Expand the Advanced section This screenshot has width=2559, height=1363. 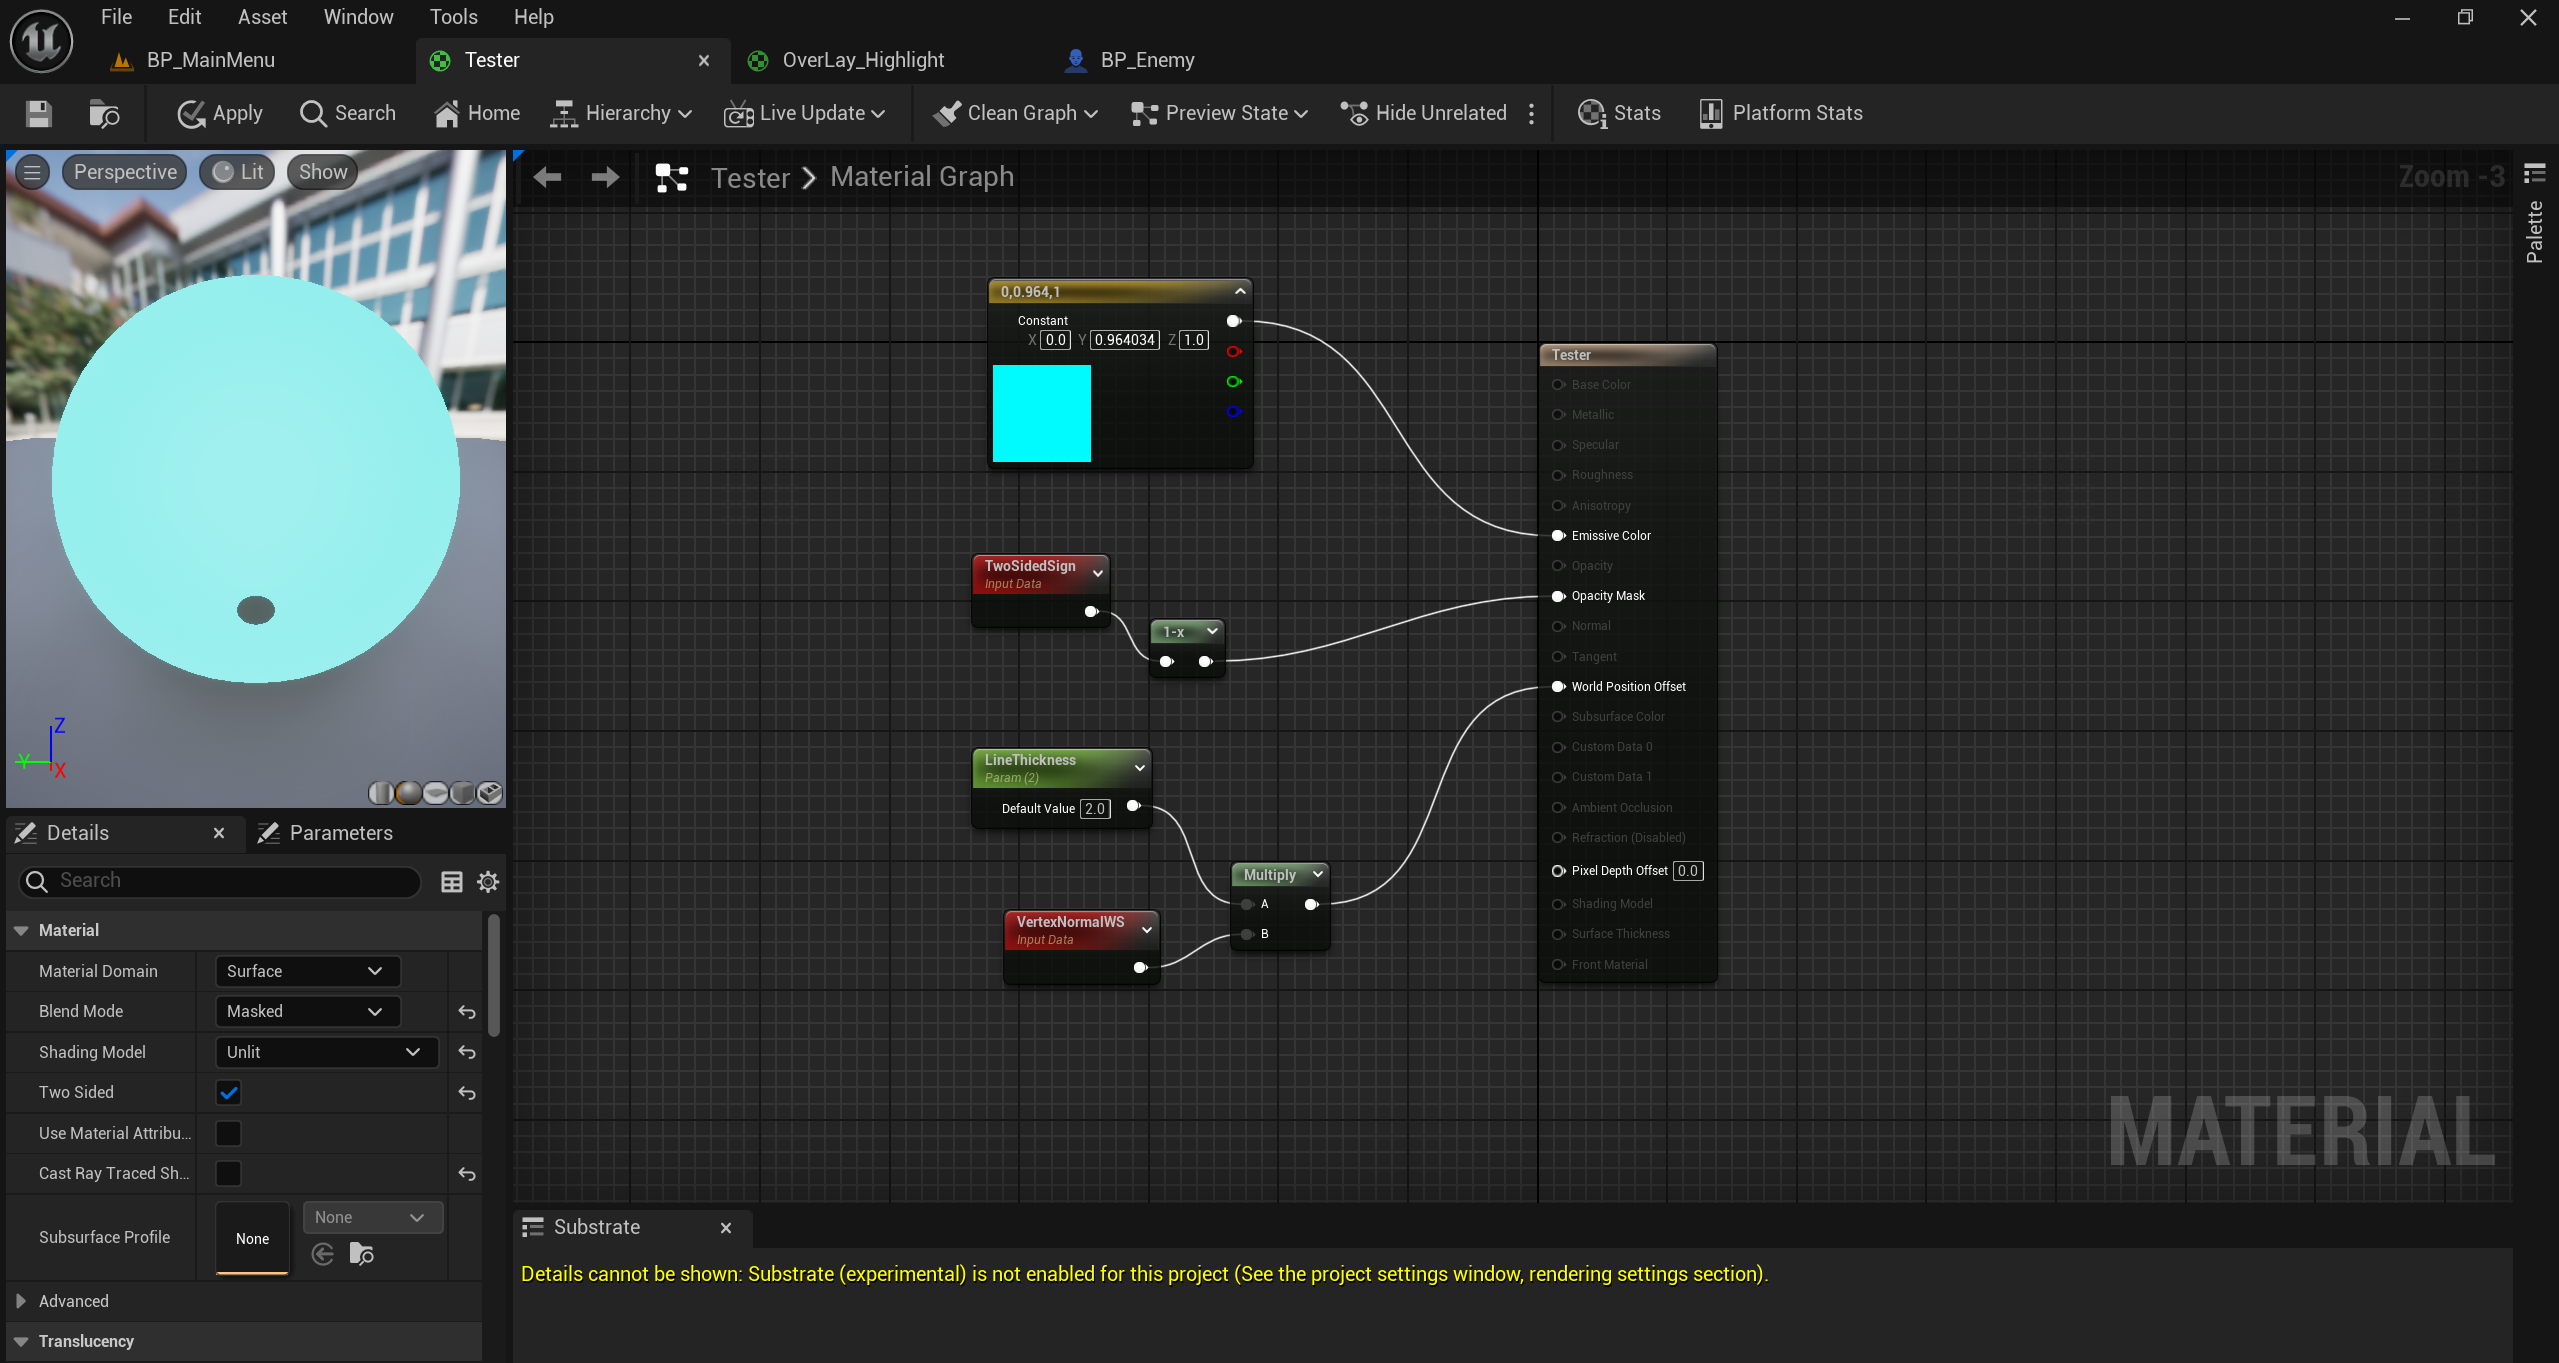(x=21, y=1301)
